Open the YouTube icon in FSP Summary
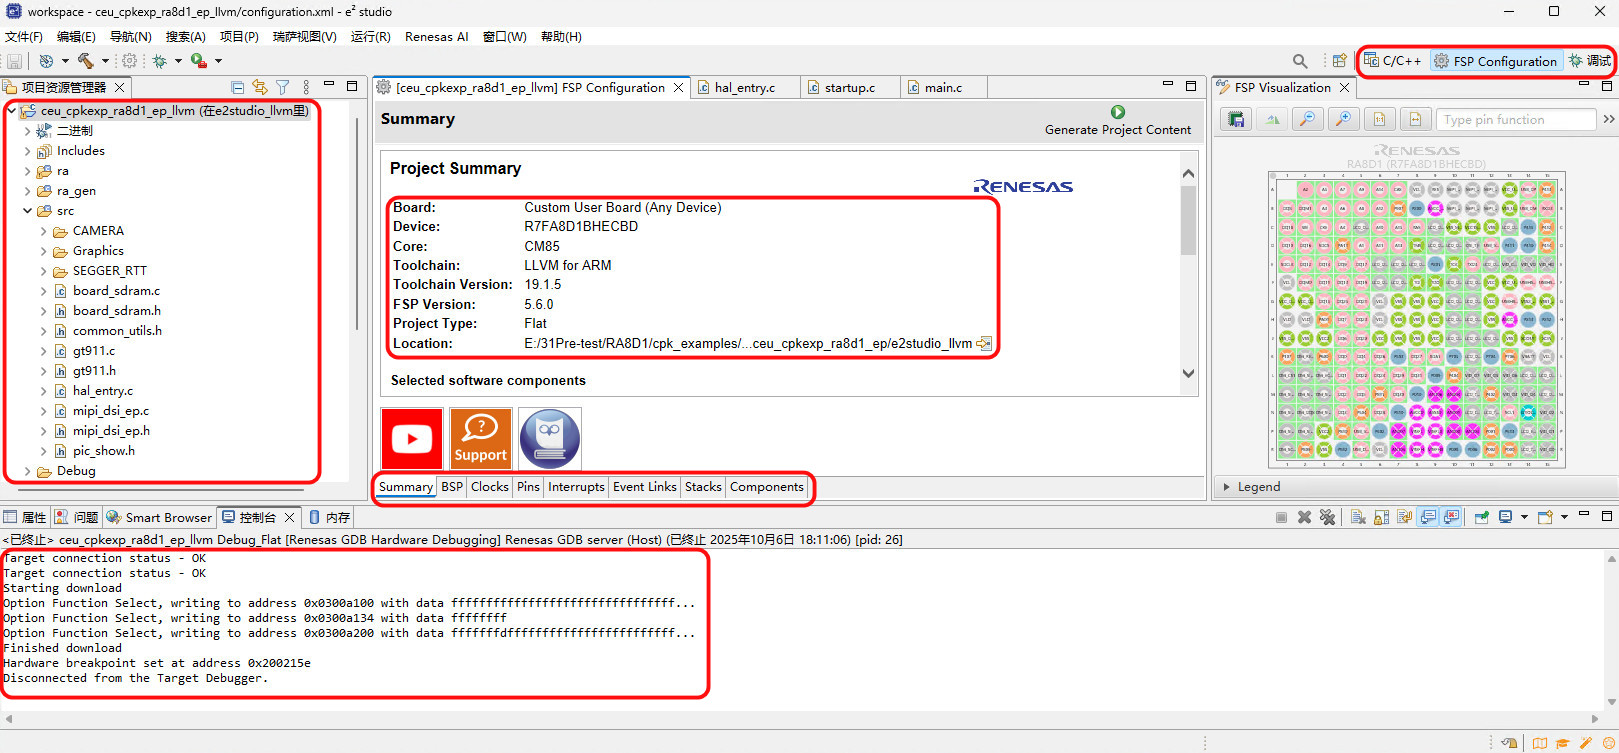Screen dimensions: 1619x753 [x=412, y=438]
